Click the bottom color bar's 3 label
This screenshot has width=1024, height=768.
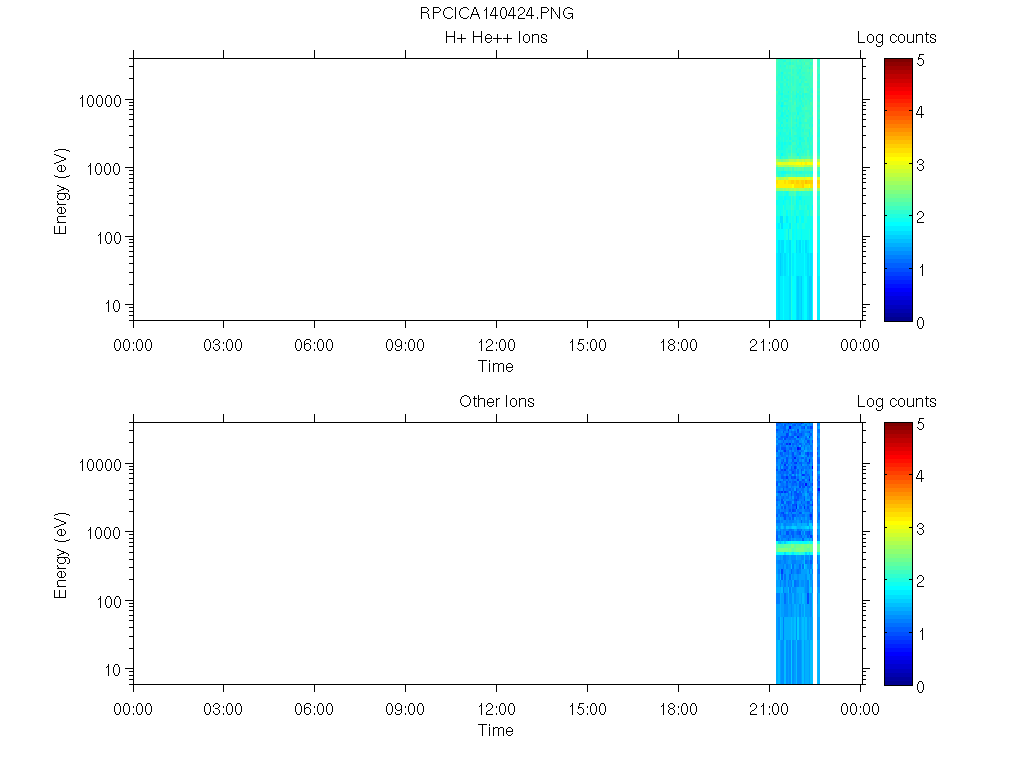(920, 529)
